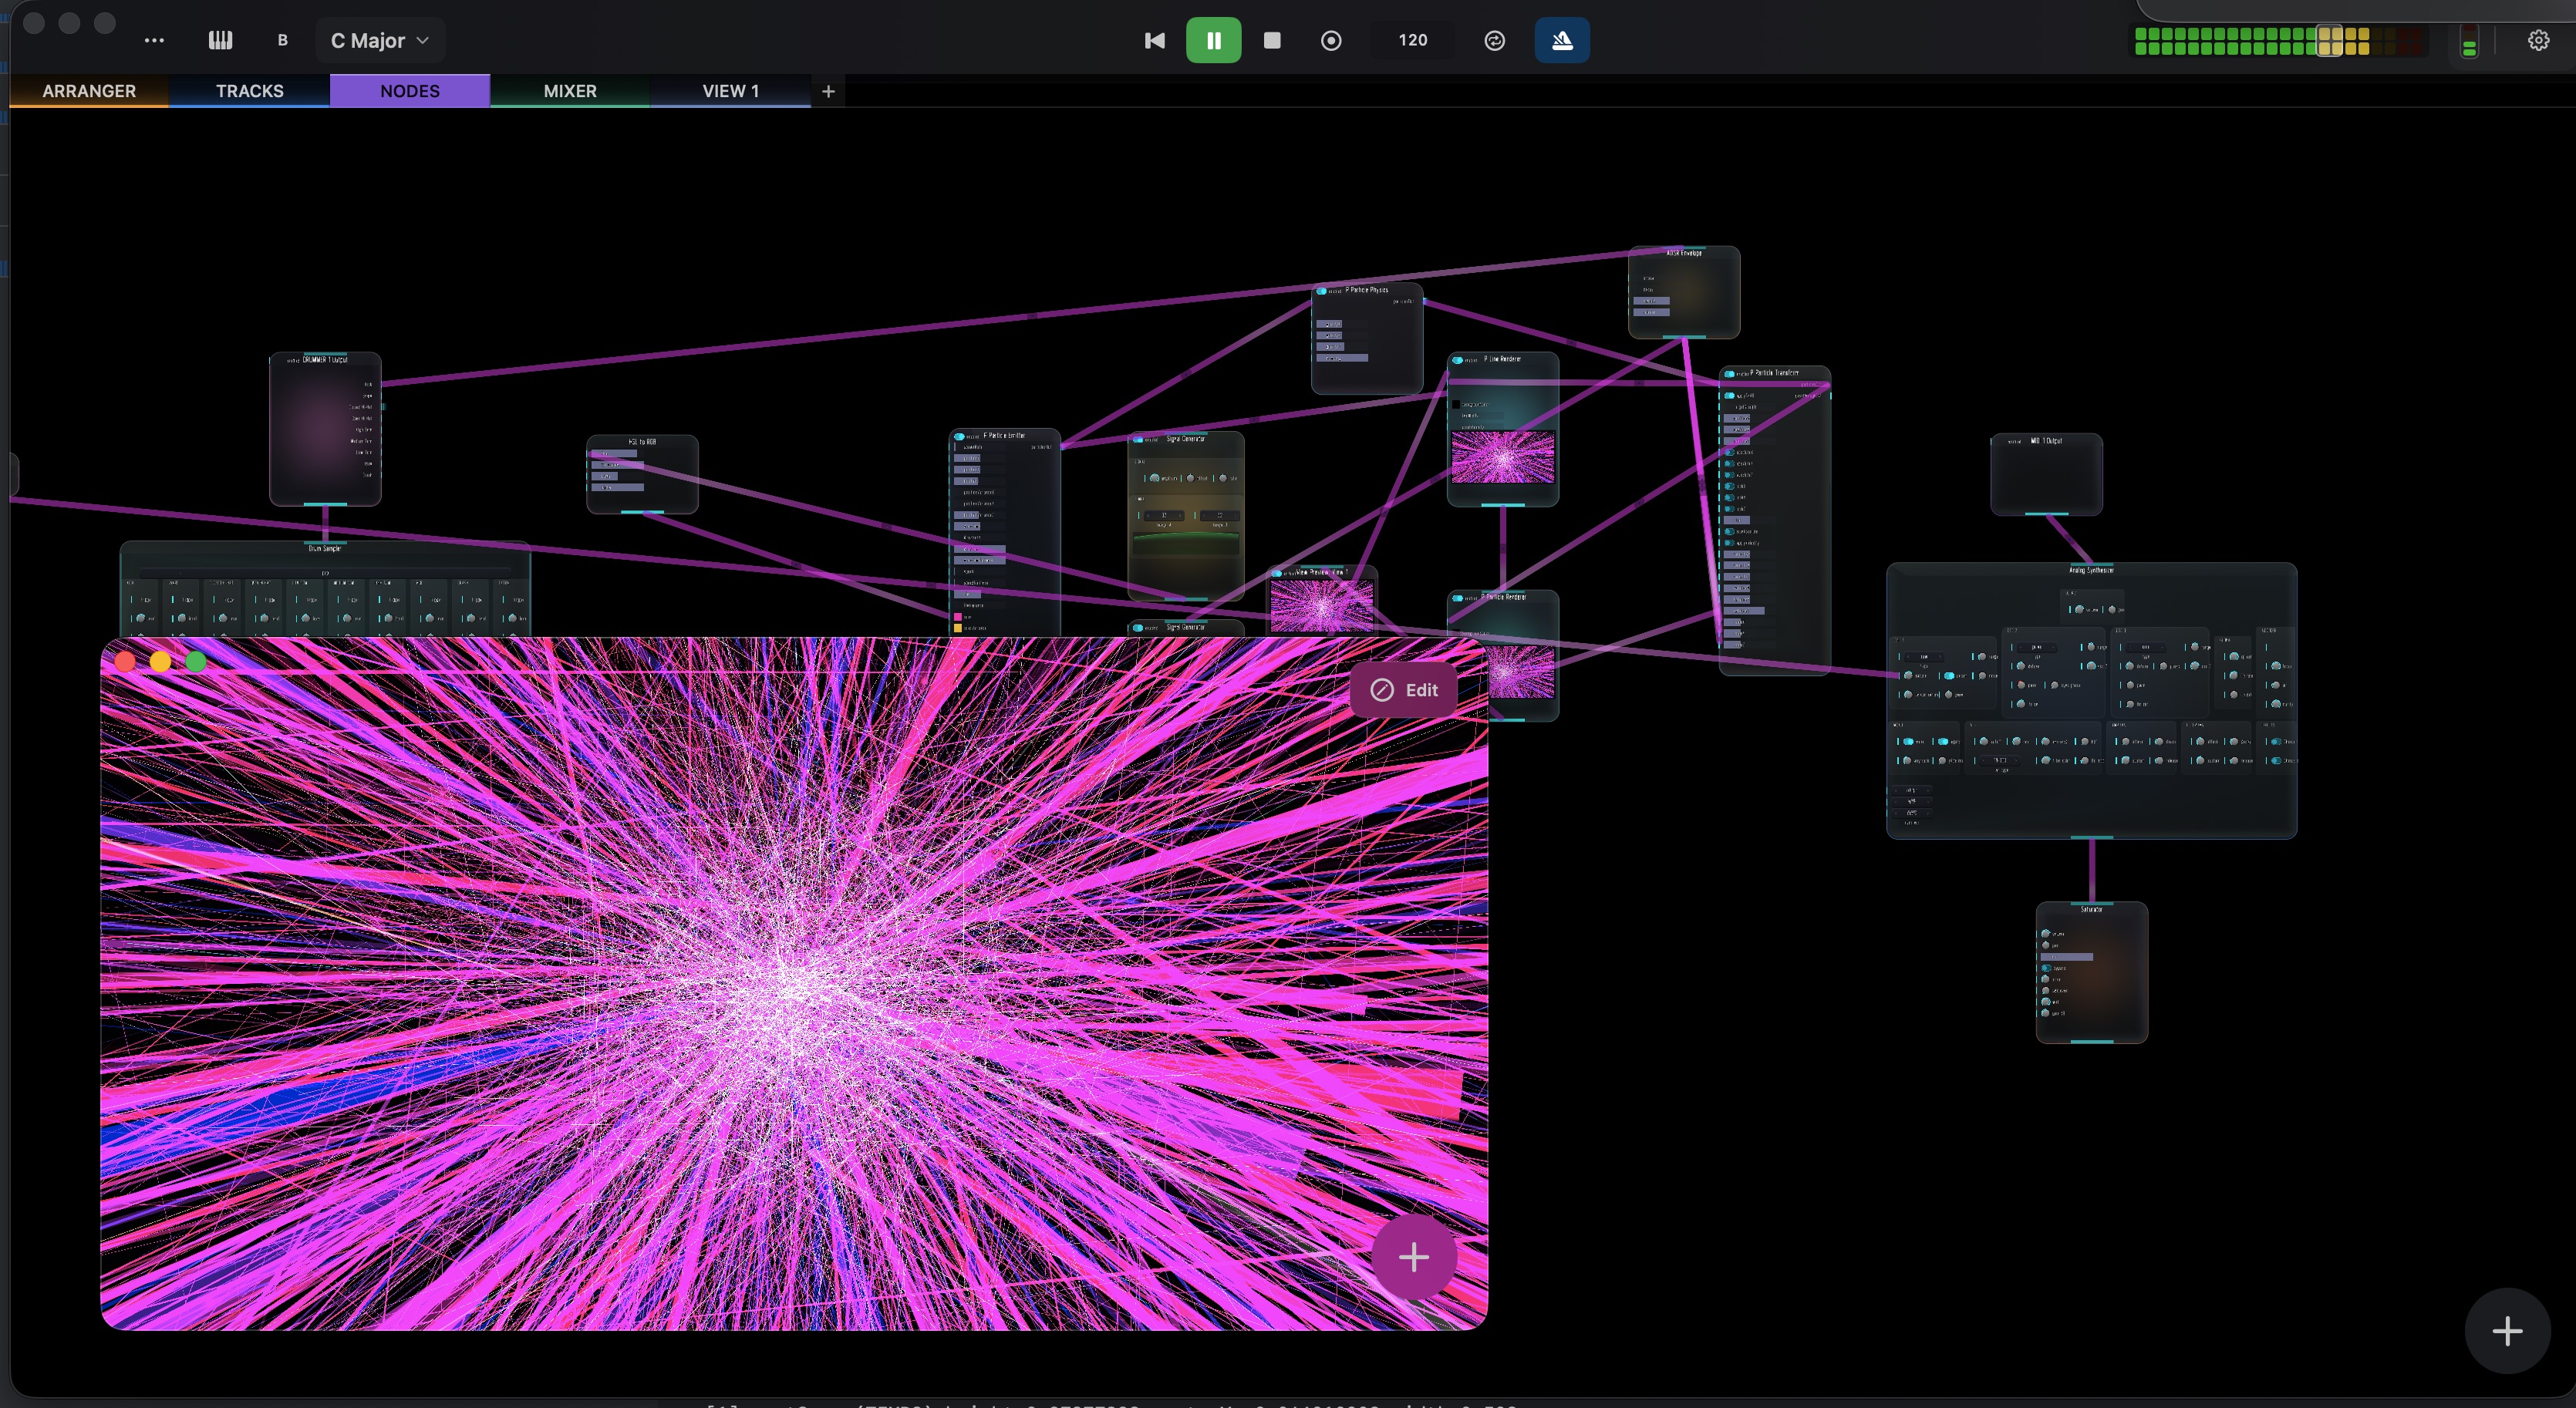The width and height of the screenshot is (2576, 1408).
Task: Switch to the MIXER tab
Action: [x=570, y=91]
